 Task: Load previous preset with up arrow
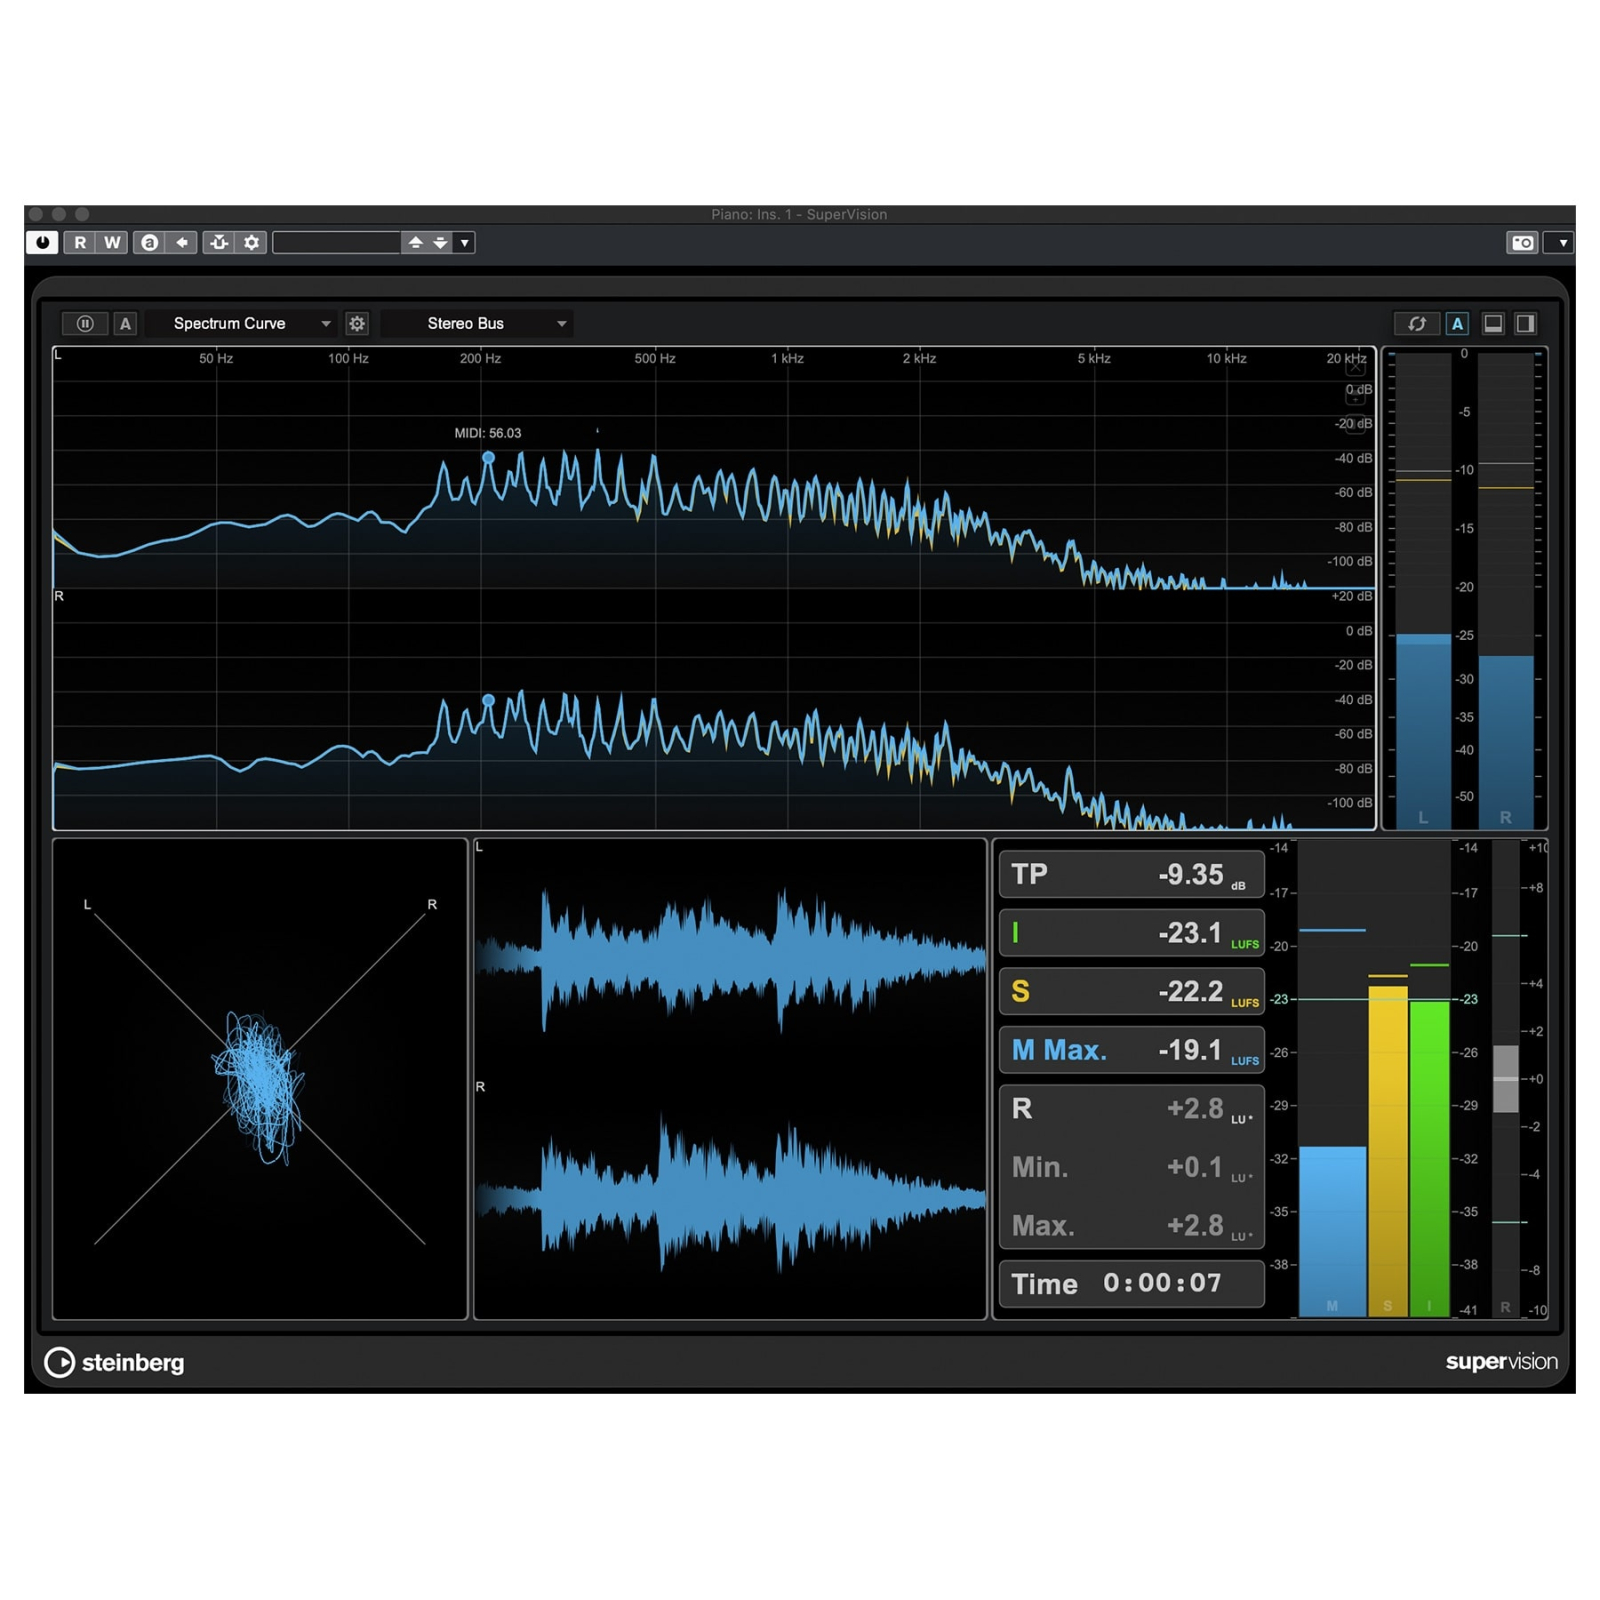(x=415, y=242)
